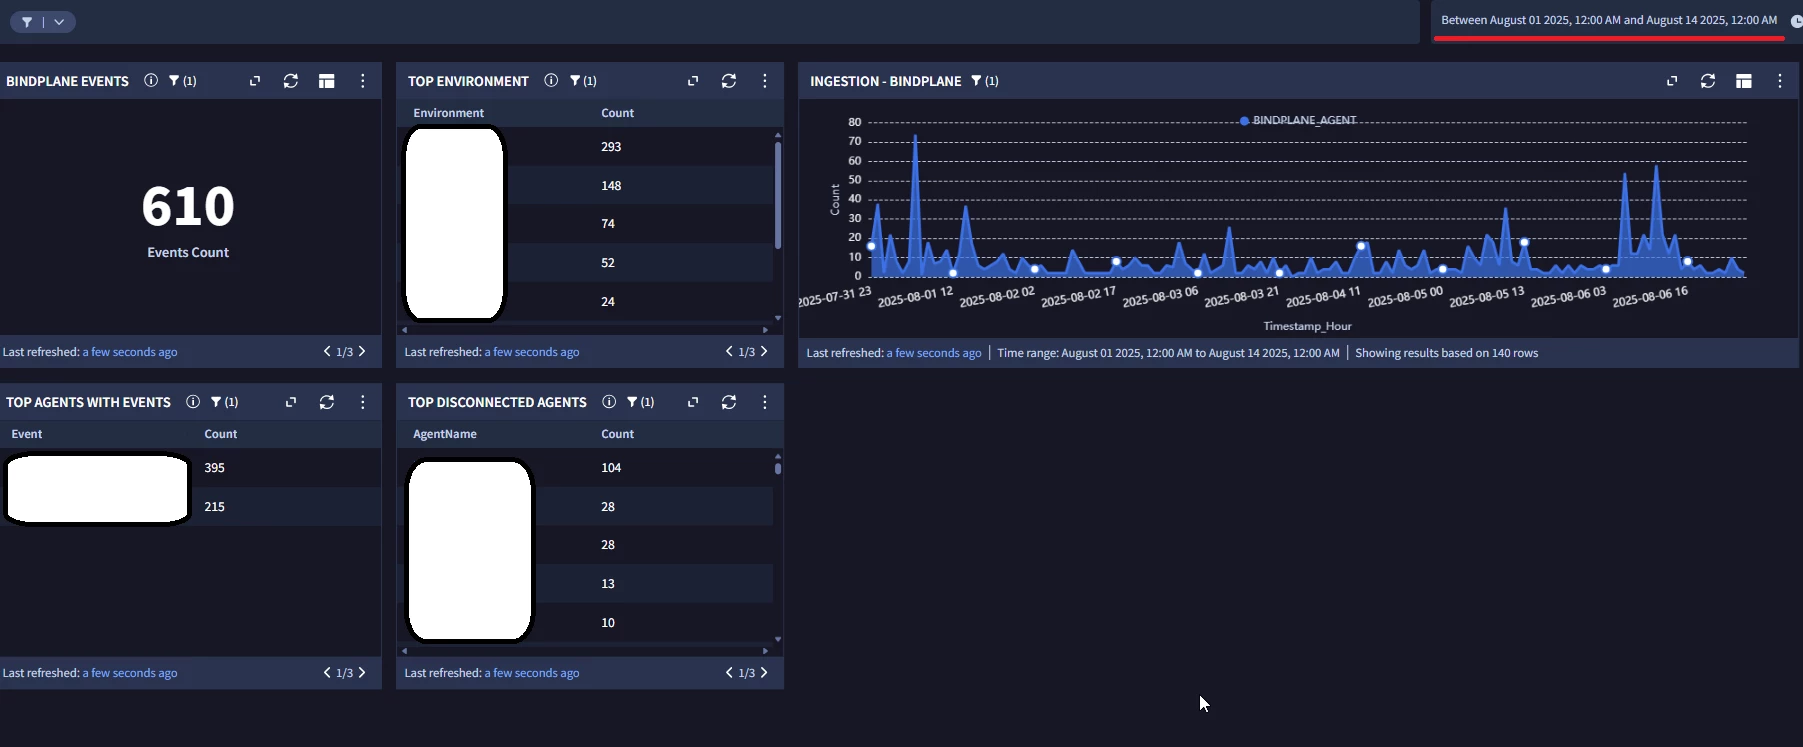1803x747 pixels.
Task: Click the clock icon beside time range
Action: tap(1796, 21)
